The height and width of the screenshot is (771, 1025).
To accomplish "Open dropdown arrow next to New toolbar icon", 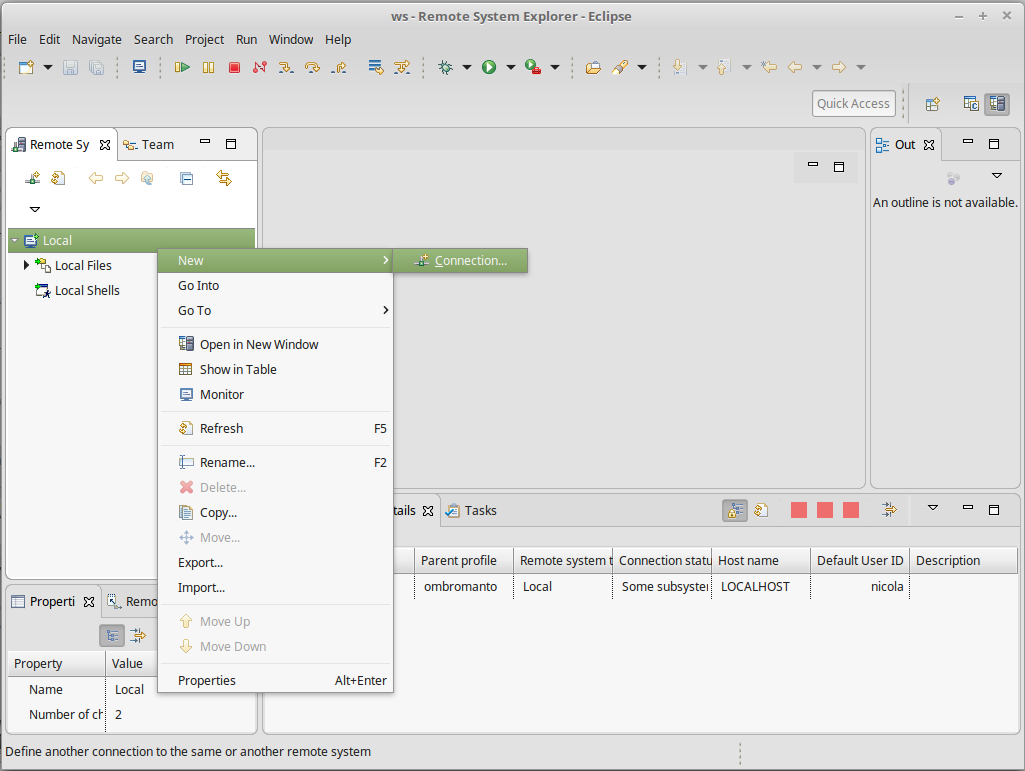I will pyautogui.click(x=48, y=67).
